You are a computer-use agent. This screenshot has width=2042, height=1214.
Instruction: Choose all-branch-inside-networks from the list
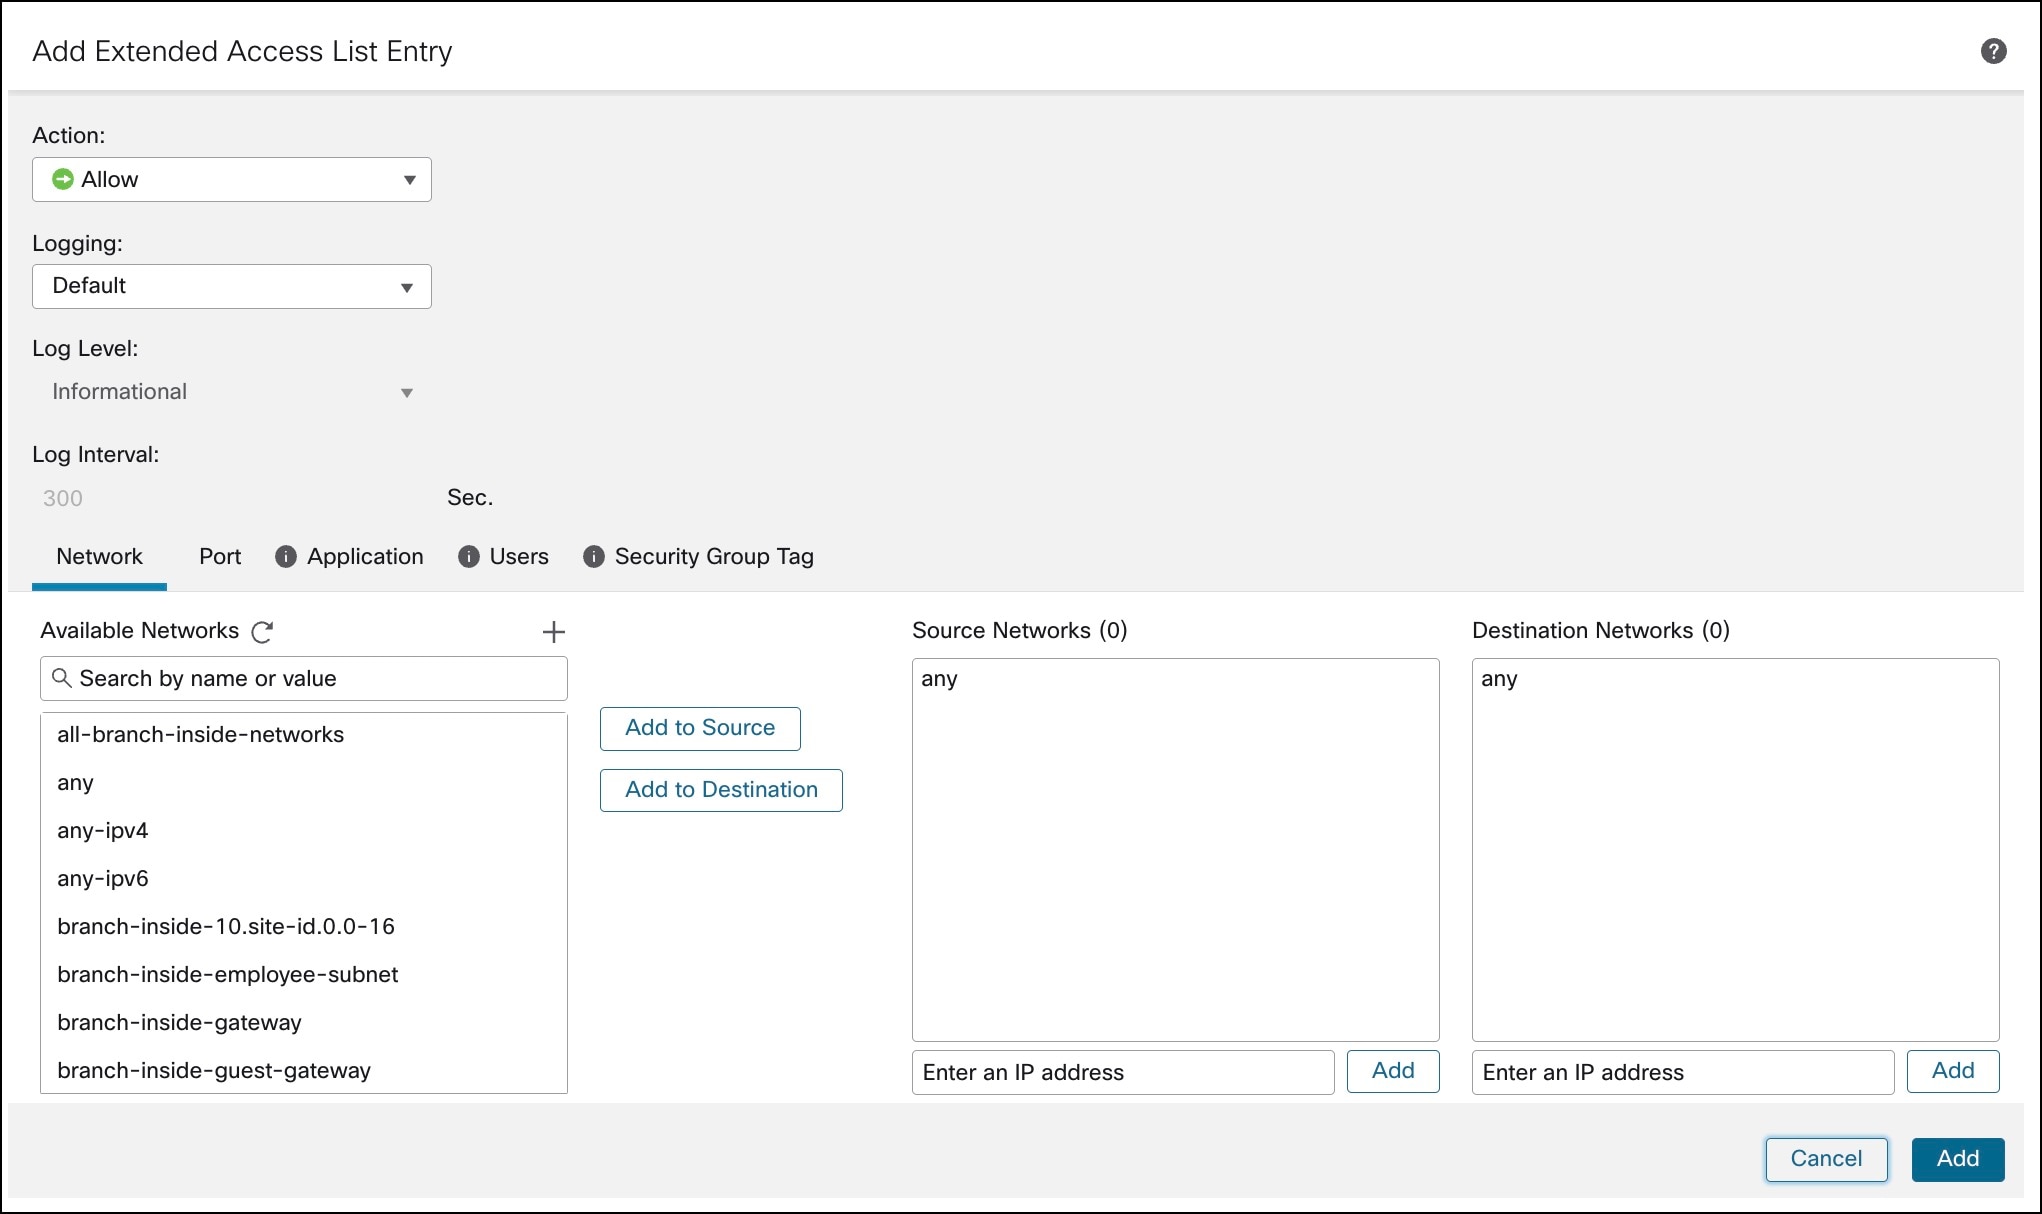201,735
